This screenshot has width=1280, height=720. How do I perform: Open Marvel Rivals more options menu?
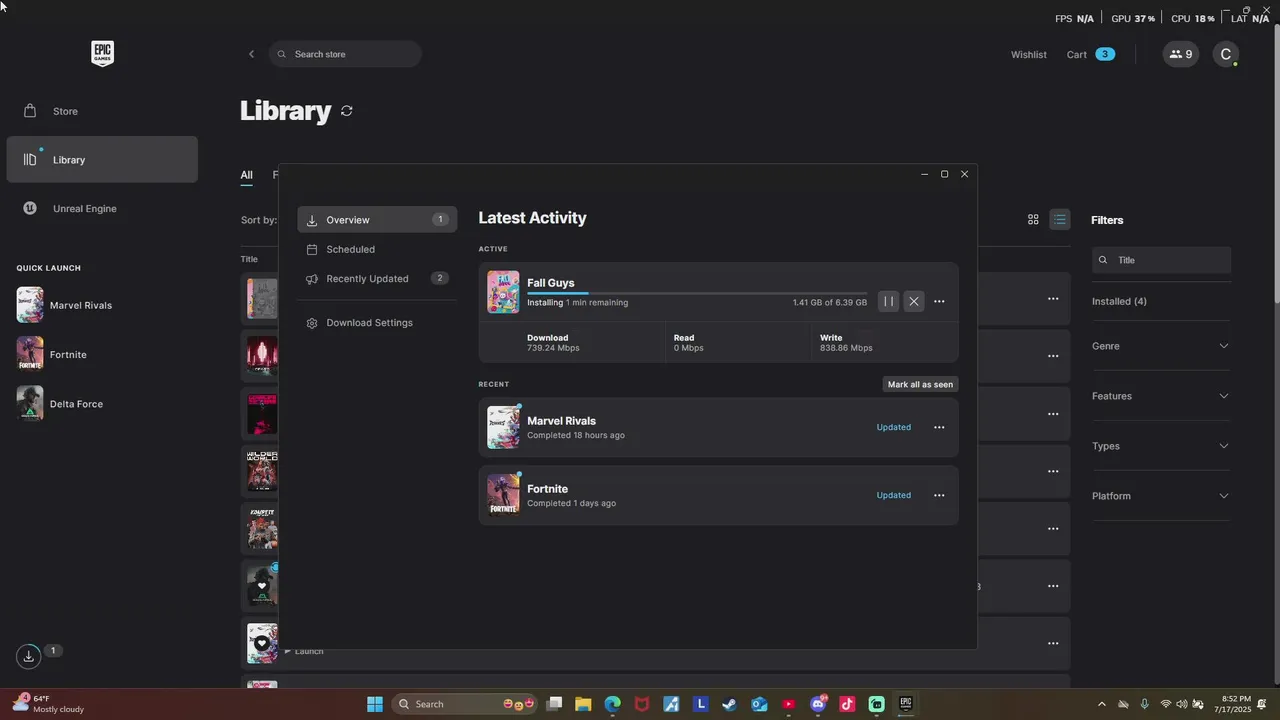tap(939, 427)
